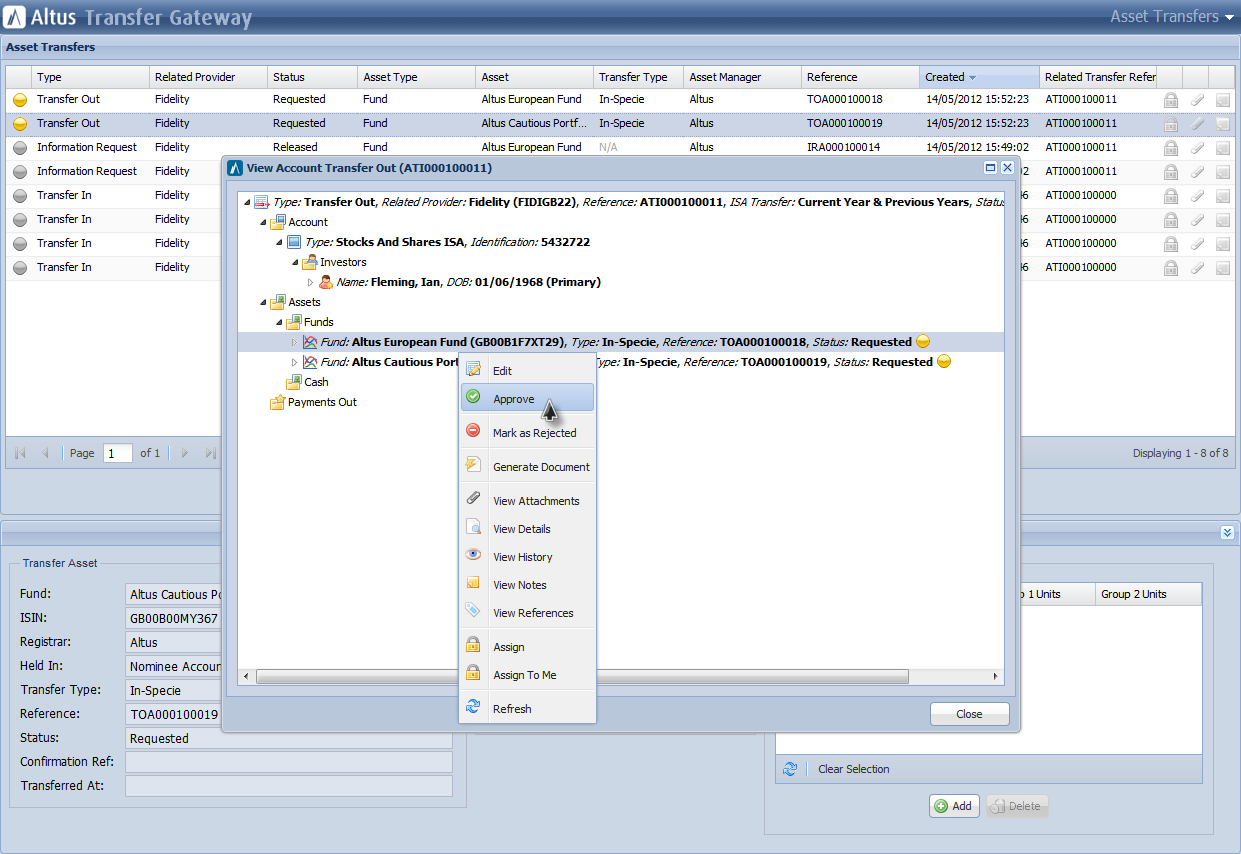Click the notes icon in row IRA000100014
This screenshot has height=854, width=1241.
coord(1222,148)
